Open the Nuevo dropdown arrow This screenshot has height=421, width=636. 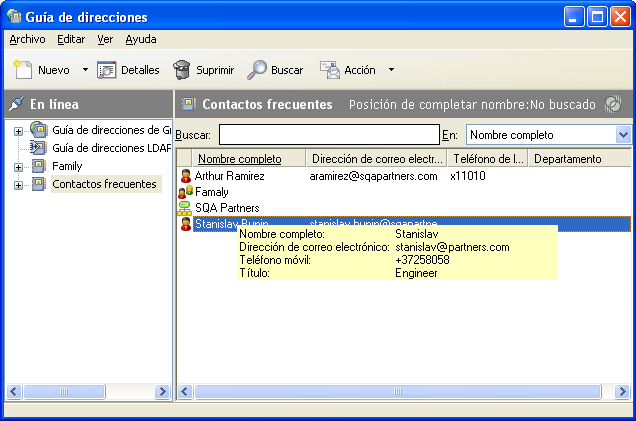[85, 70]
